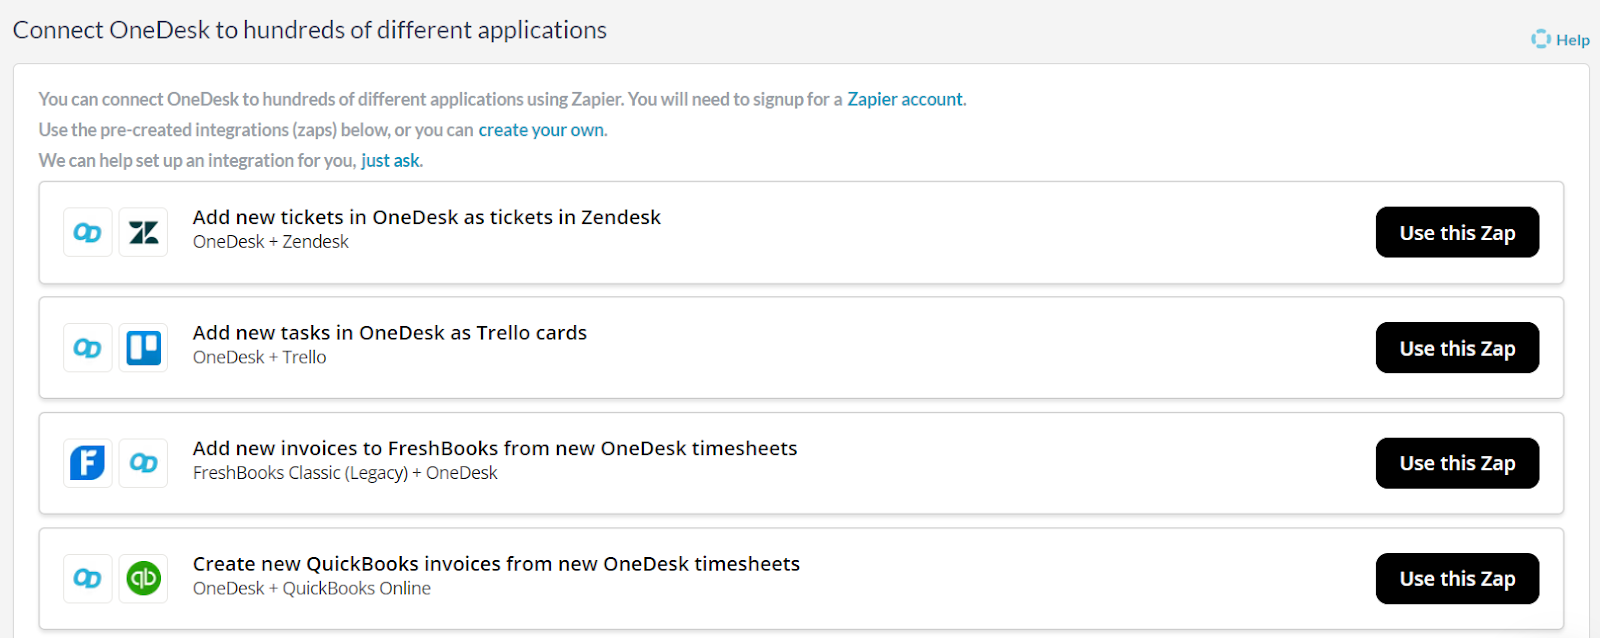The height and width of the screenshot is (638, 1600).
Task: Click the OneDesk icon in the Trello row
Action: point(88,348)
